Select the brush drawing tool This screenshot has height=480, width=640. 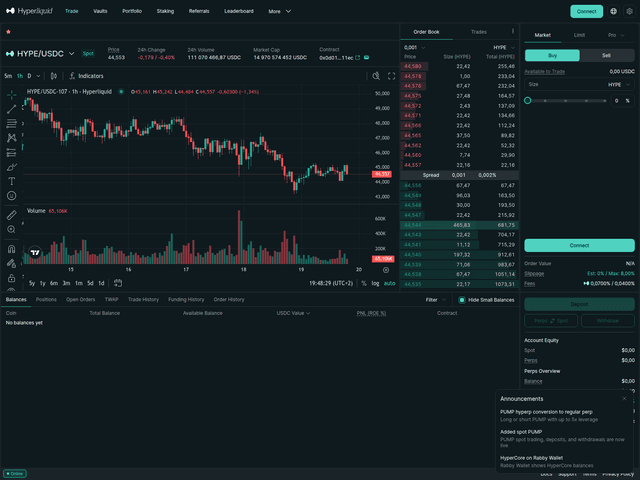[x=11, y=167]
